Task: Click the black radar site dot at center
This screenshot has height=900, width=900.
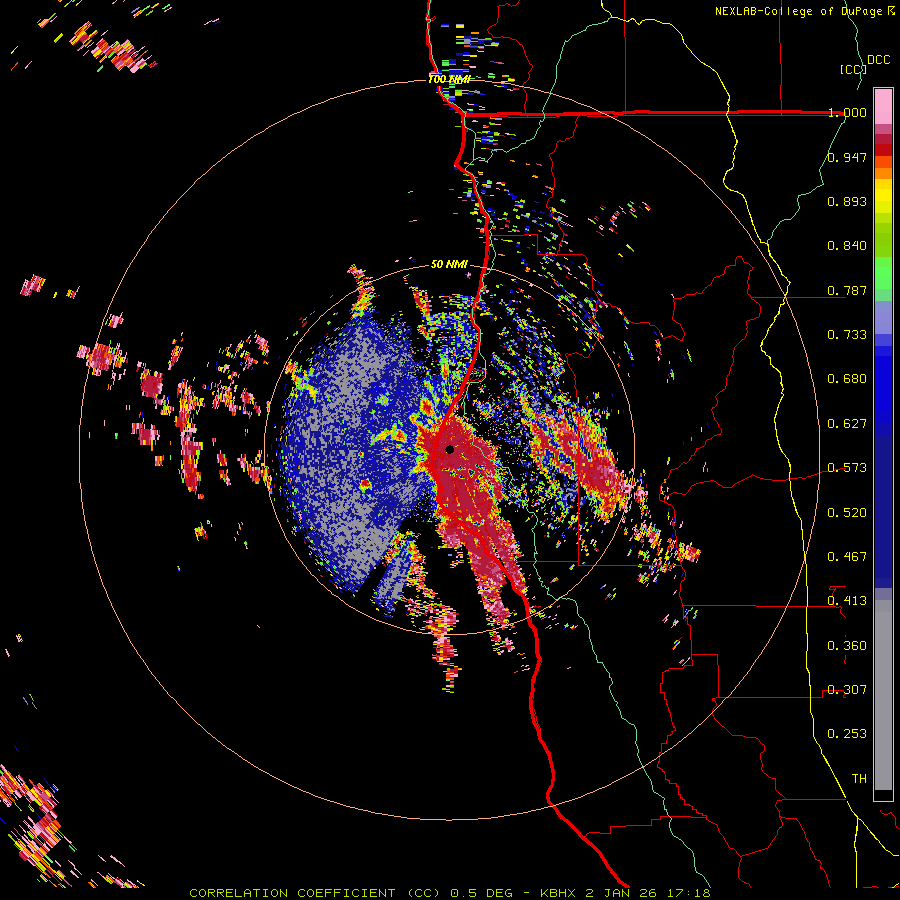Action: pyautogui.click(x=450, y=449)
